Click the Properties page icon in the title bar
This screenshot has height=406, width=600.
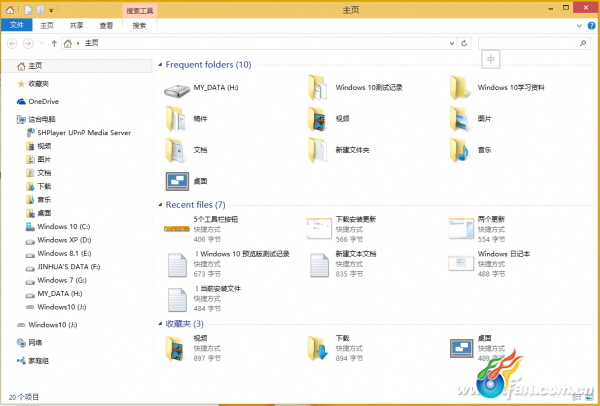29,10
